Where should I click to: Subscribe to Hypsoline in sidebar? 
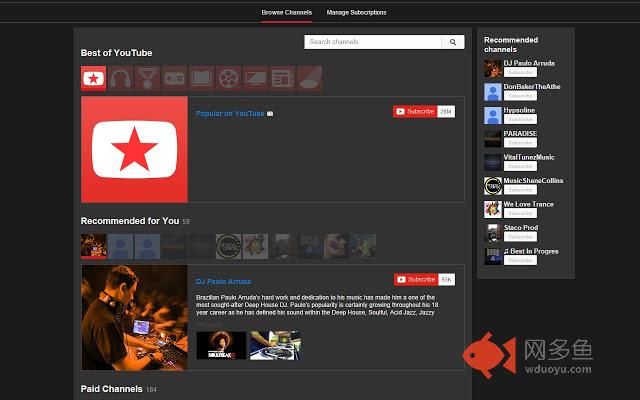coord(520,119)
